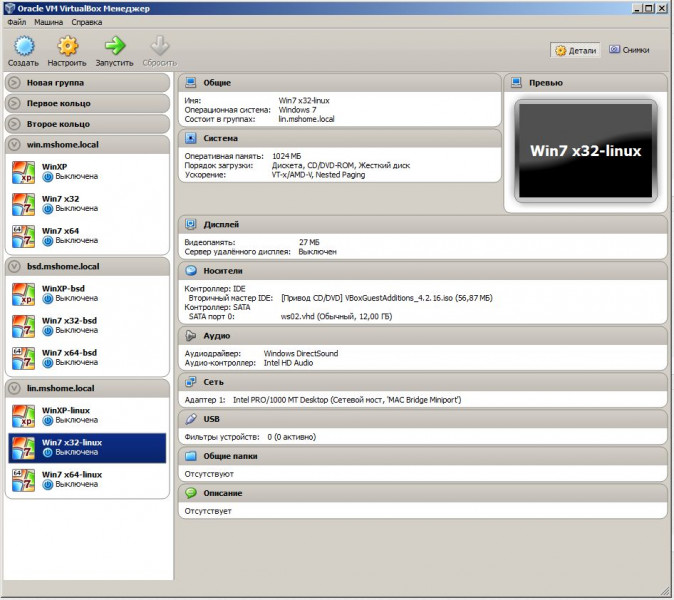This screenshot has height=600, width=674.
Task: Switch to the Снимки snapshots button
Action: coord(629,50)
